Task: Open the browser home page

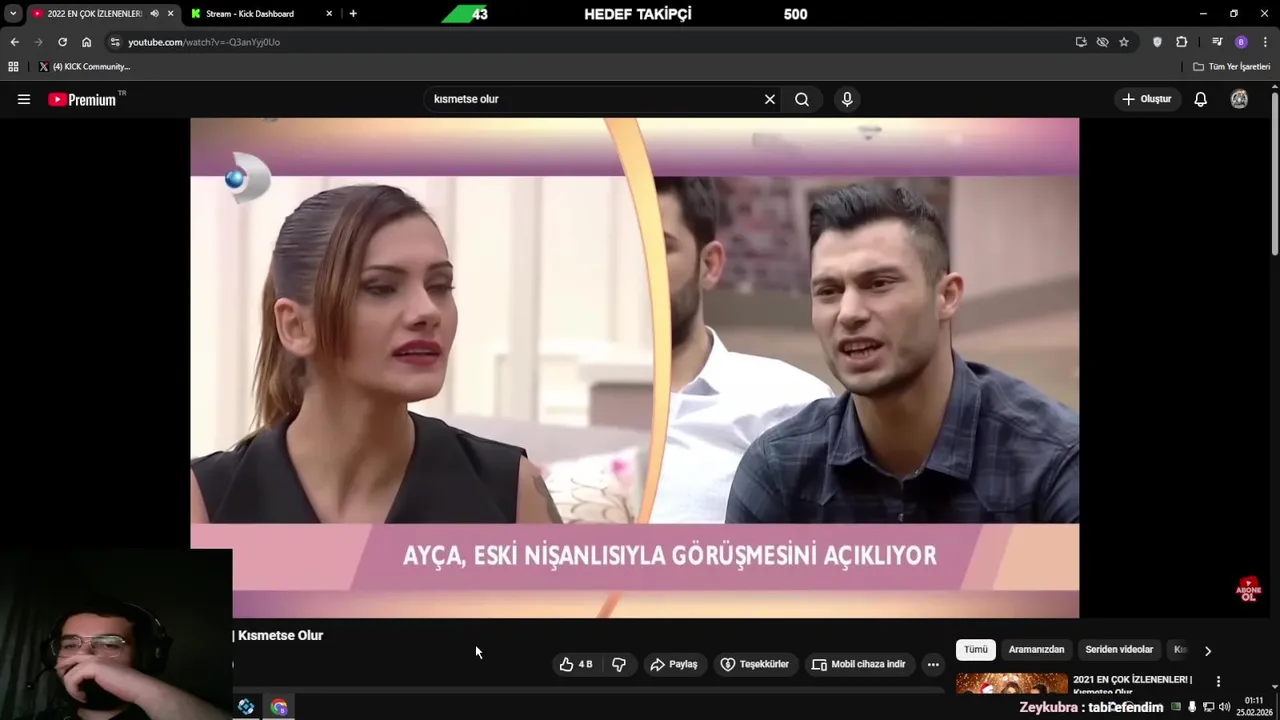Action: [86, 42]
